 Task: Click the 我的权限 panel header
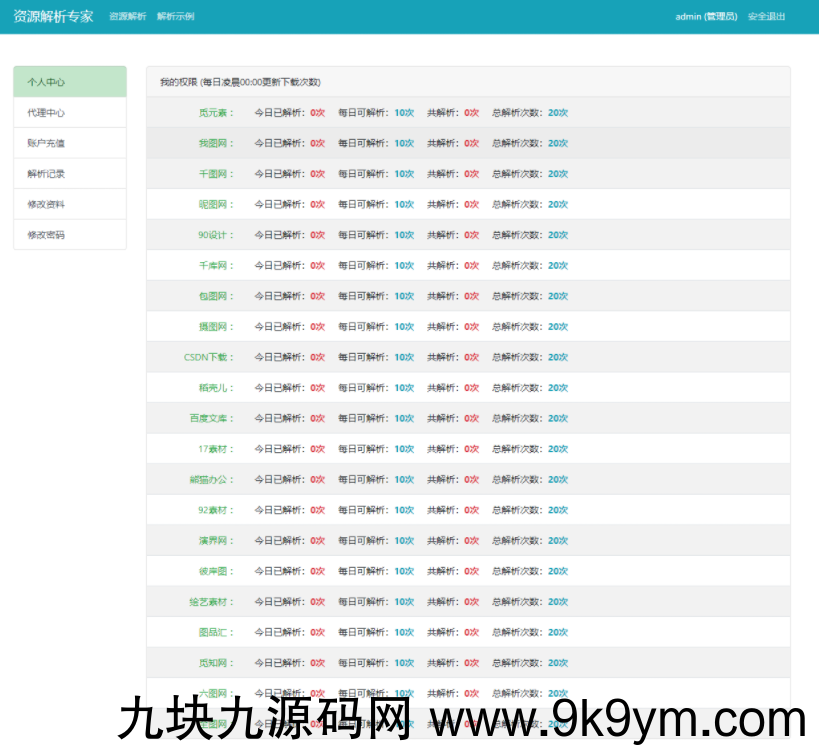(x=240, y=82)
